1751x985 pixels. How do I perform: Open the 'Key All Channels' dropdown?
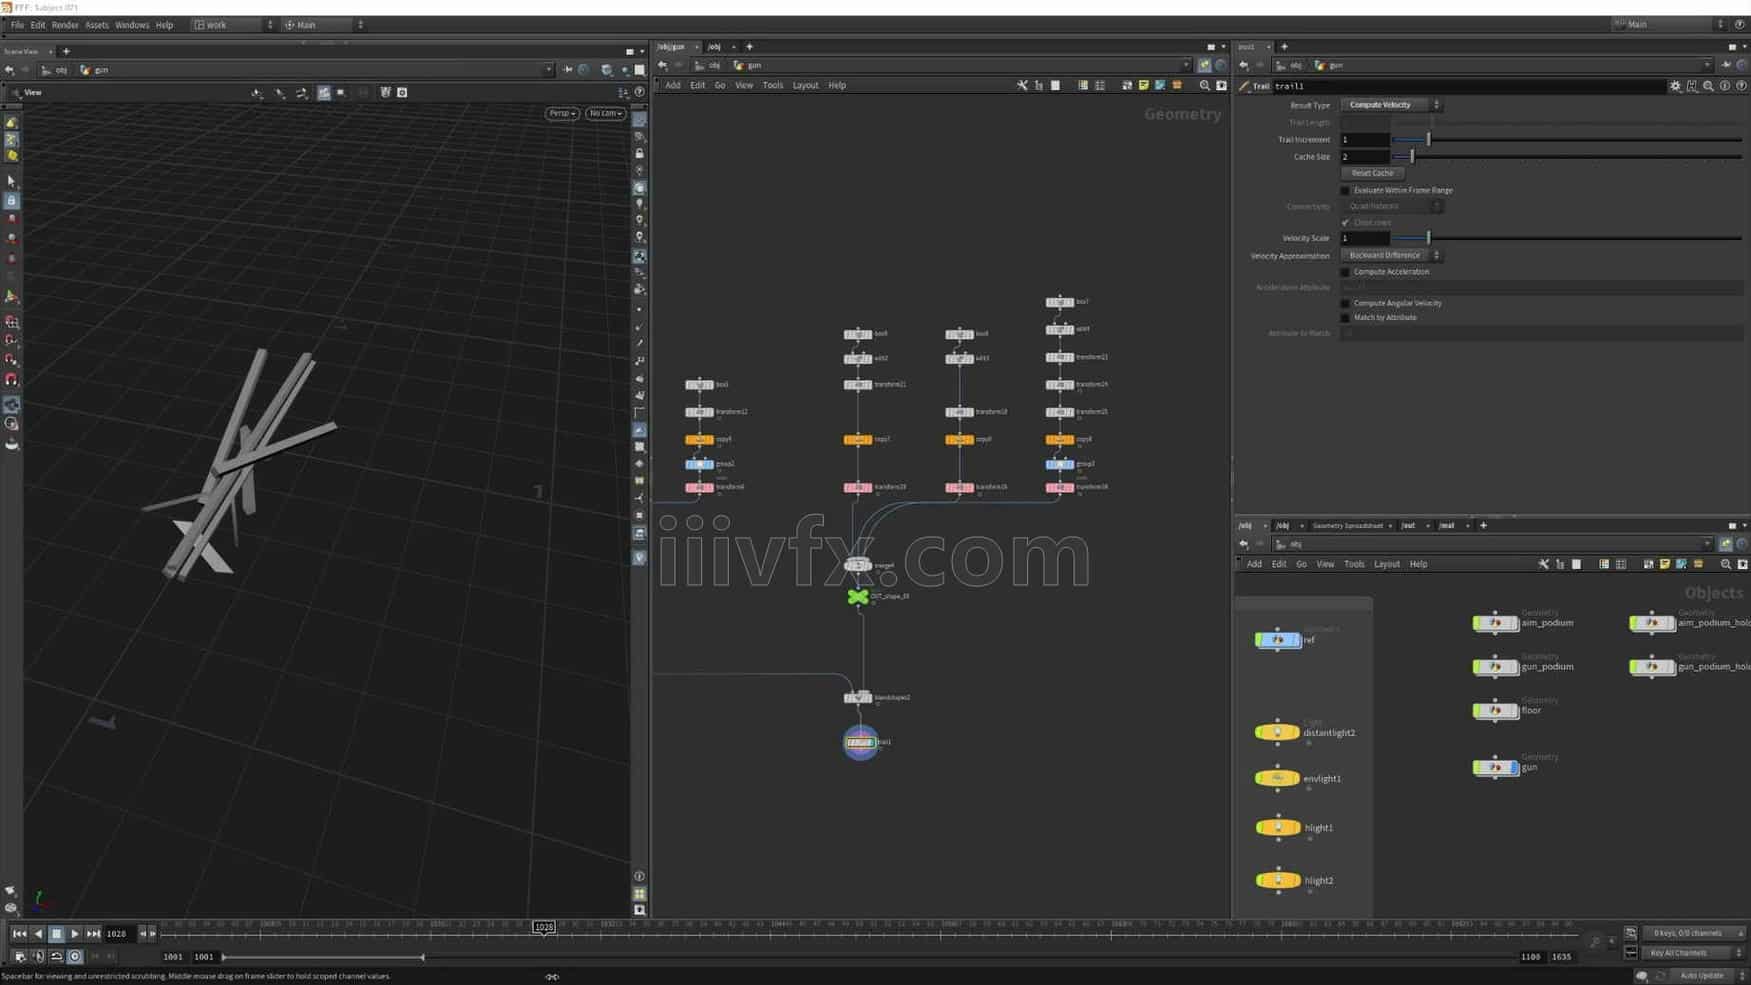[1692, 953]
